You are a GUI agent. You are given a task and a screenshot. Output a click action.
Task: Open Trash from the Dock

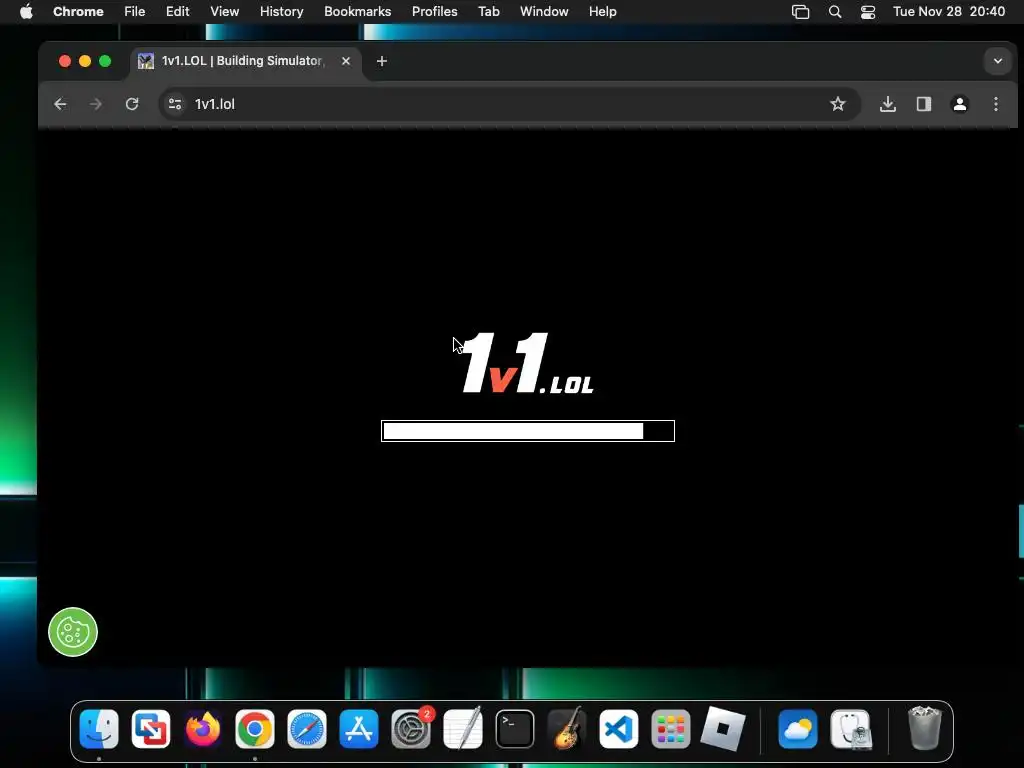(925, 729)
